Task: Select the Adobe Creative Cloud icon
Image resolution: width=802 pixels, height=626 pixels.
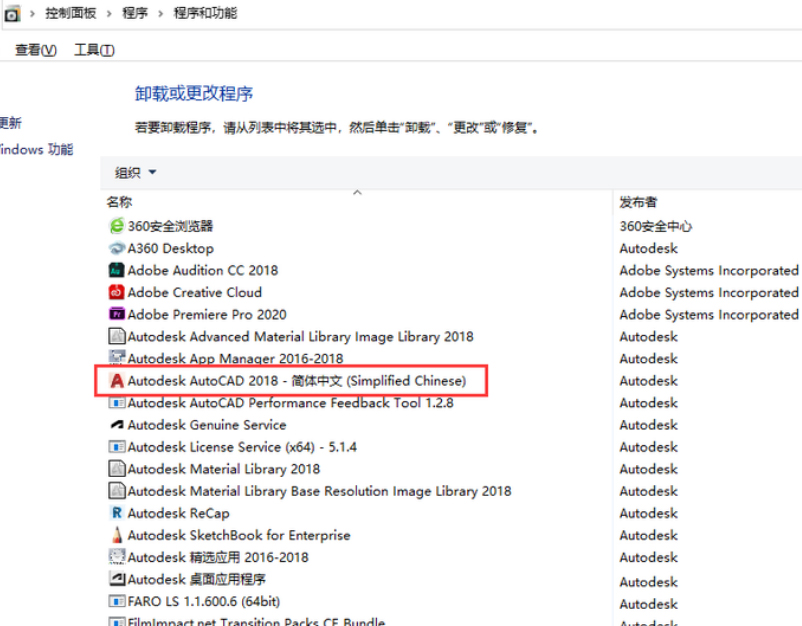Action: pyautogui.click(x=117, y=293)
